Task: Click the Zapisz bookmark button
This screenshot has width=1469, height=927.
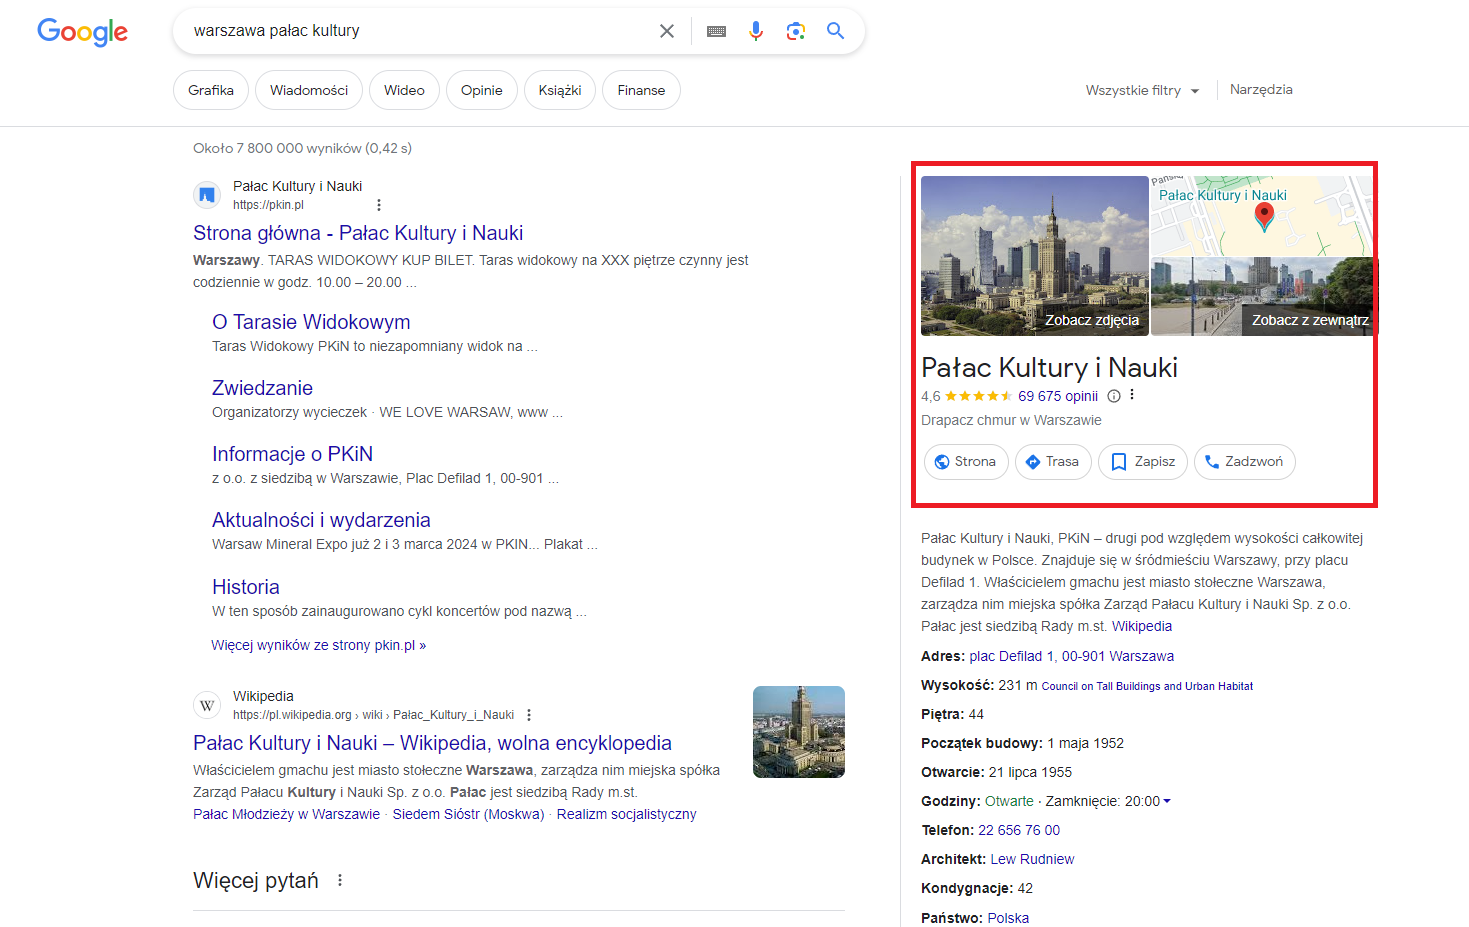Action: (x=1143, y=462)
